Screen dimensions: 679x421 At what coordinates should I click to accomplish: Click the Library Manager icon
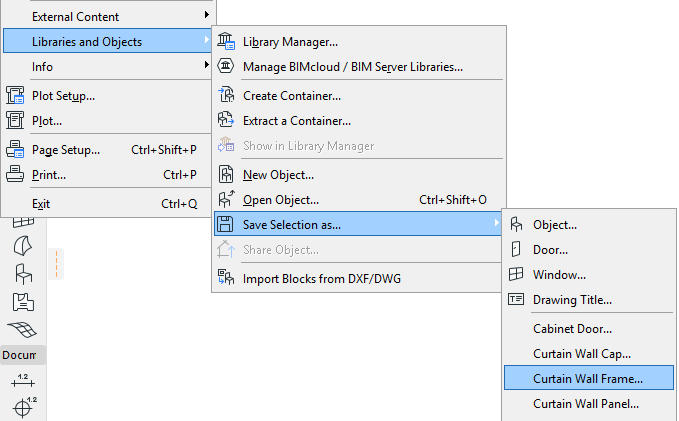[x=225, y=42]
